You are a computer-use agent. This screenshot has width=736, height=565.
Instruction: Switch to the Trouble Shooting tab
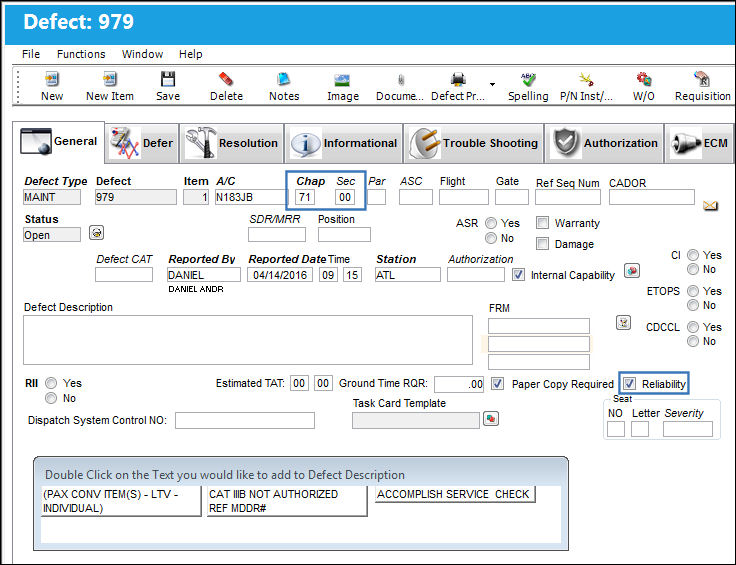474,143
